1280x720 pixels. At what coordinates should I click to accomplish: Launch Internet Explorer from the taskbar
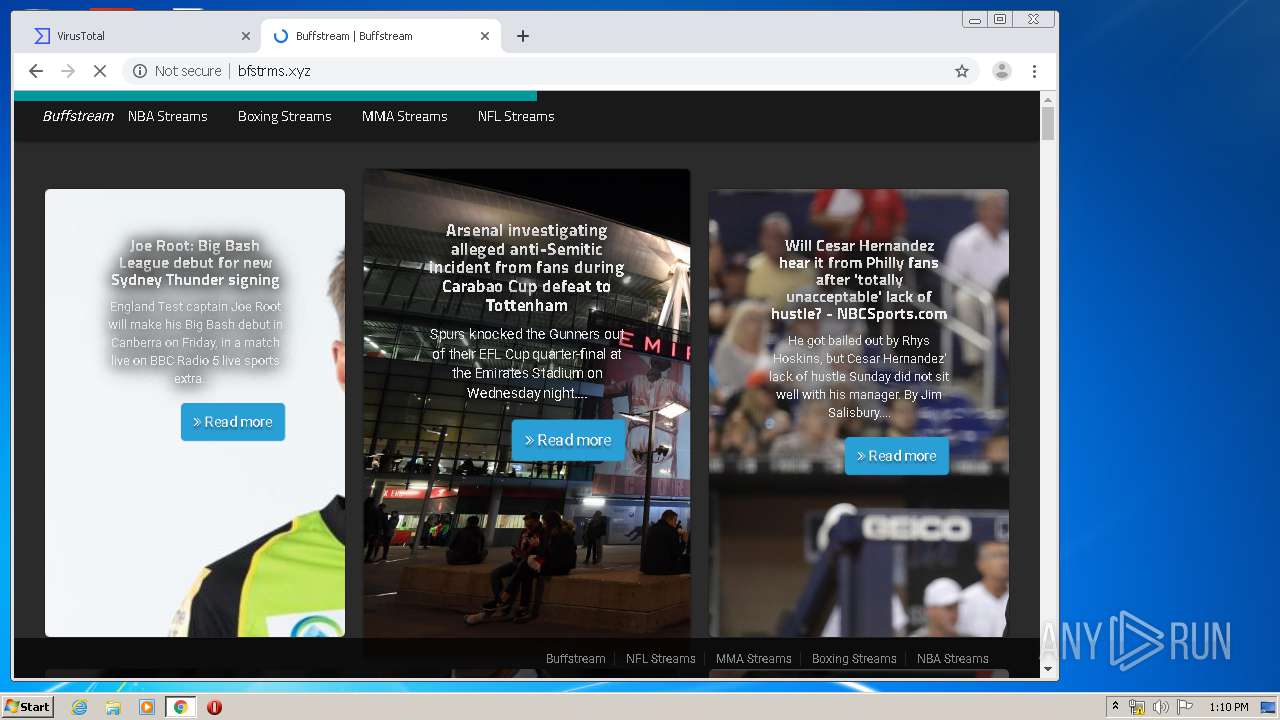[x=80, y=707]
